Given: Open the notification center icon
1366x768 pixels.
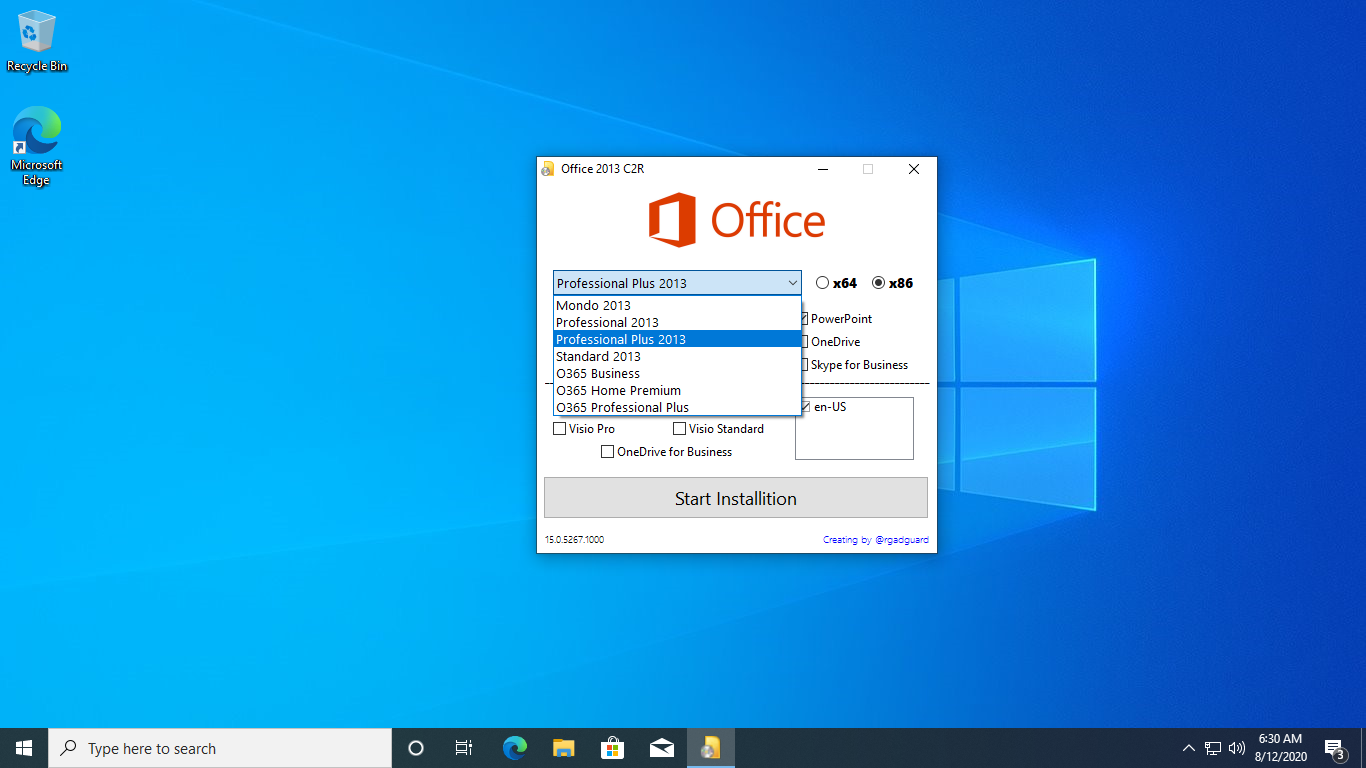Looking at the screenshot, I should (1334, 748).
